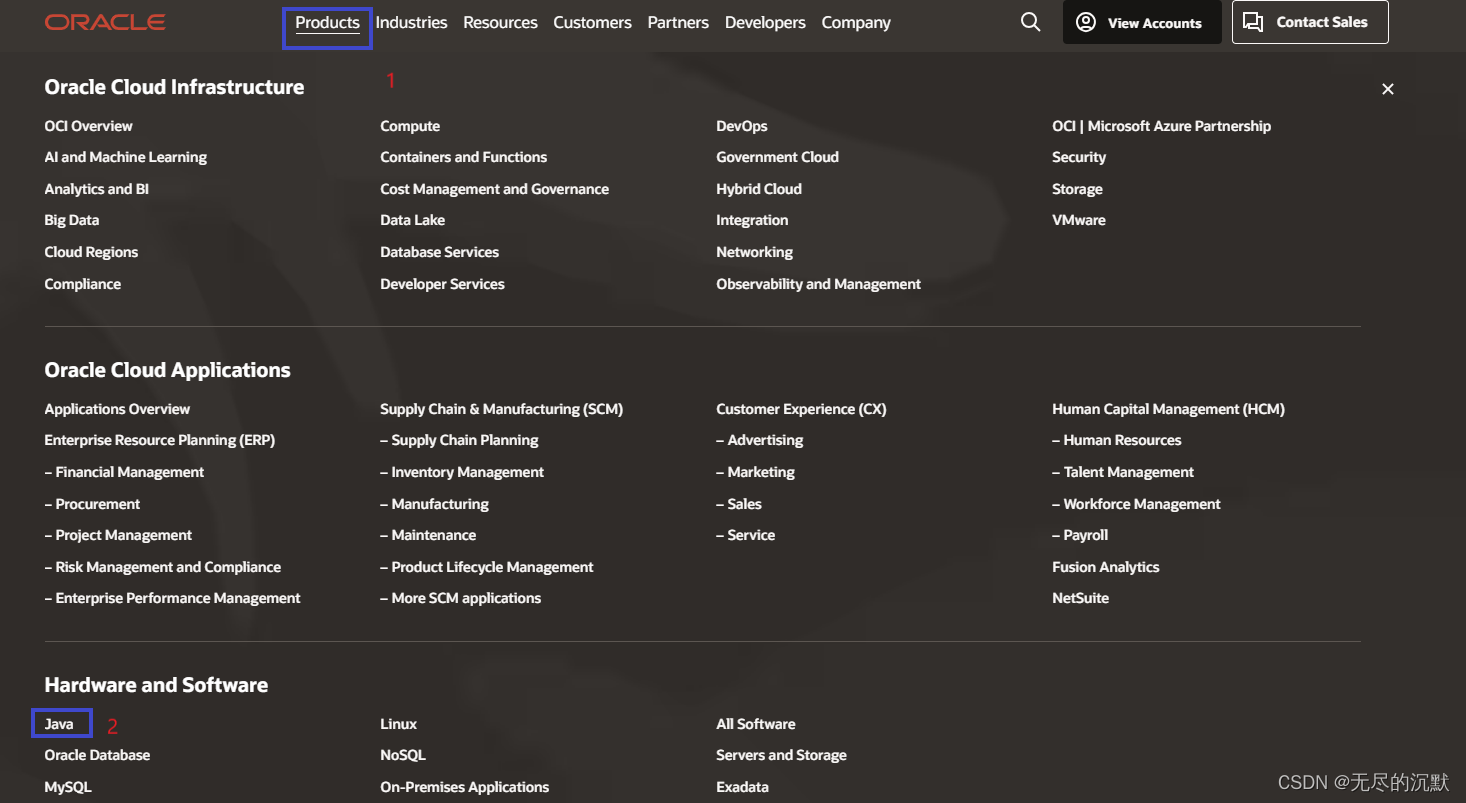Go to Database Services
Image resolution: width=1466 pixels, height=803 pixels.
coord(439,252)
